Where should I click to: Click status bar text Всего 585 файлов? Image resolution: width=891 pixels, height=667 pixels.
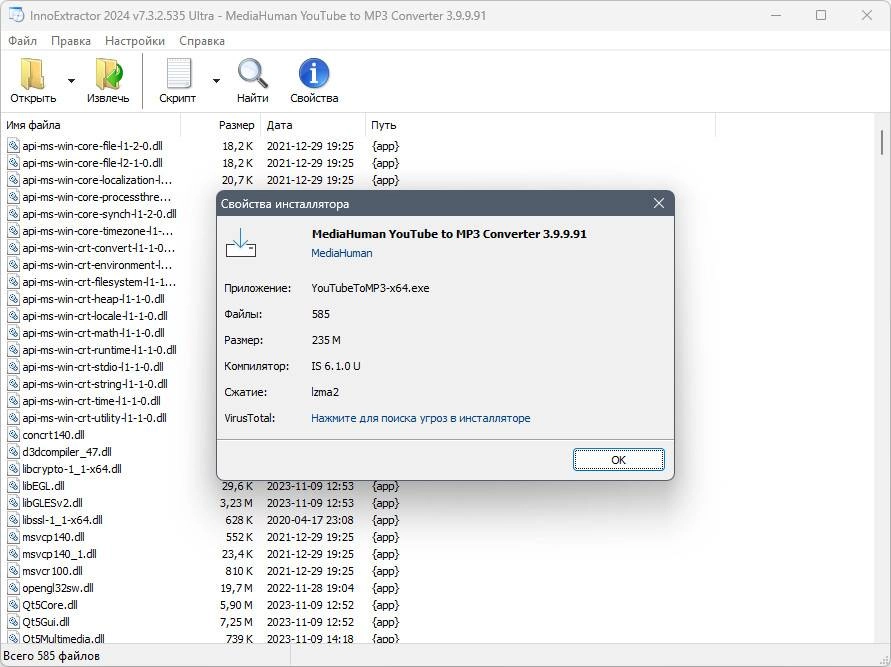pos(51,656)
